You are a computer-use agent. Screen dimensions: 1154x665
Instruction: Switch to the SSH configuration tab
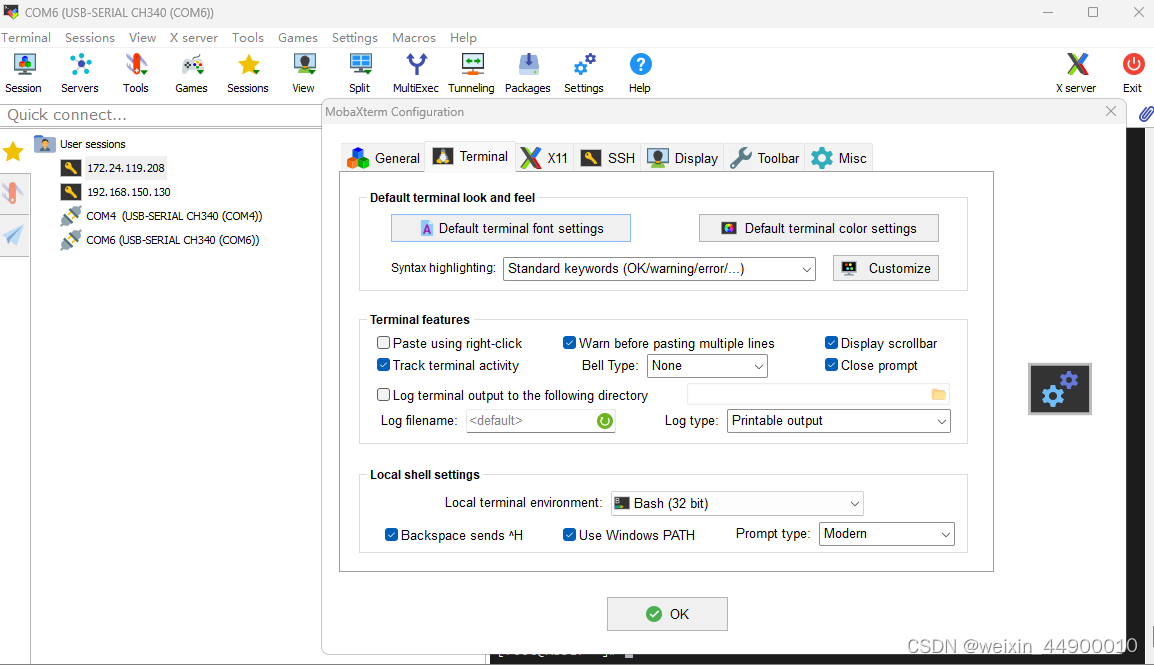[x=608, y=158]
